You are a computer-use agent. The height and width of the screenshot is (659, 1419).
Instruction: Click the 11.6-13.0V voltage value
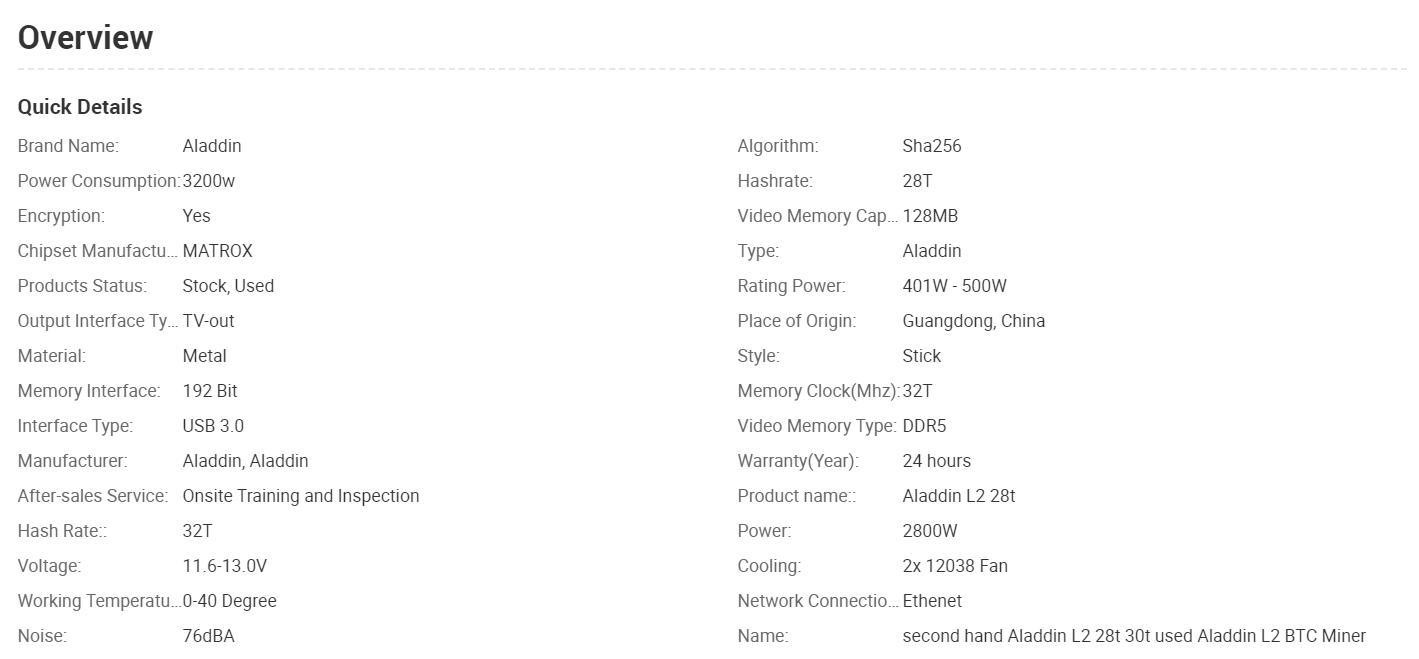tap(225, 566)
